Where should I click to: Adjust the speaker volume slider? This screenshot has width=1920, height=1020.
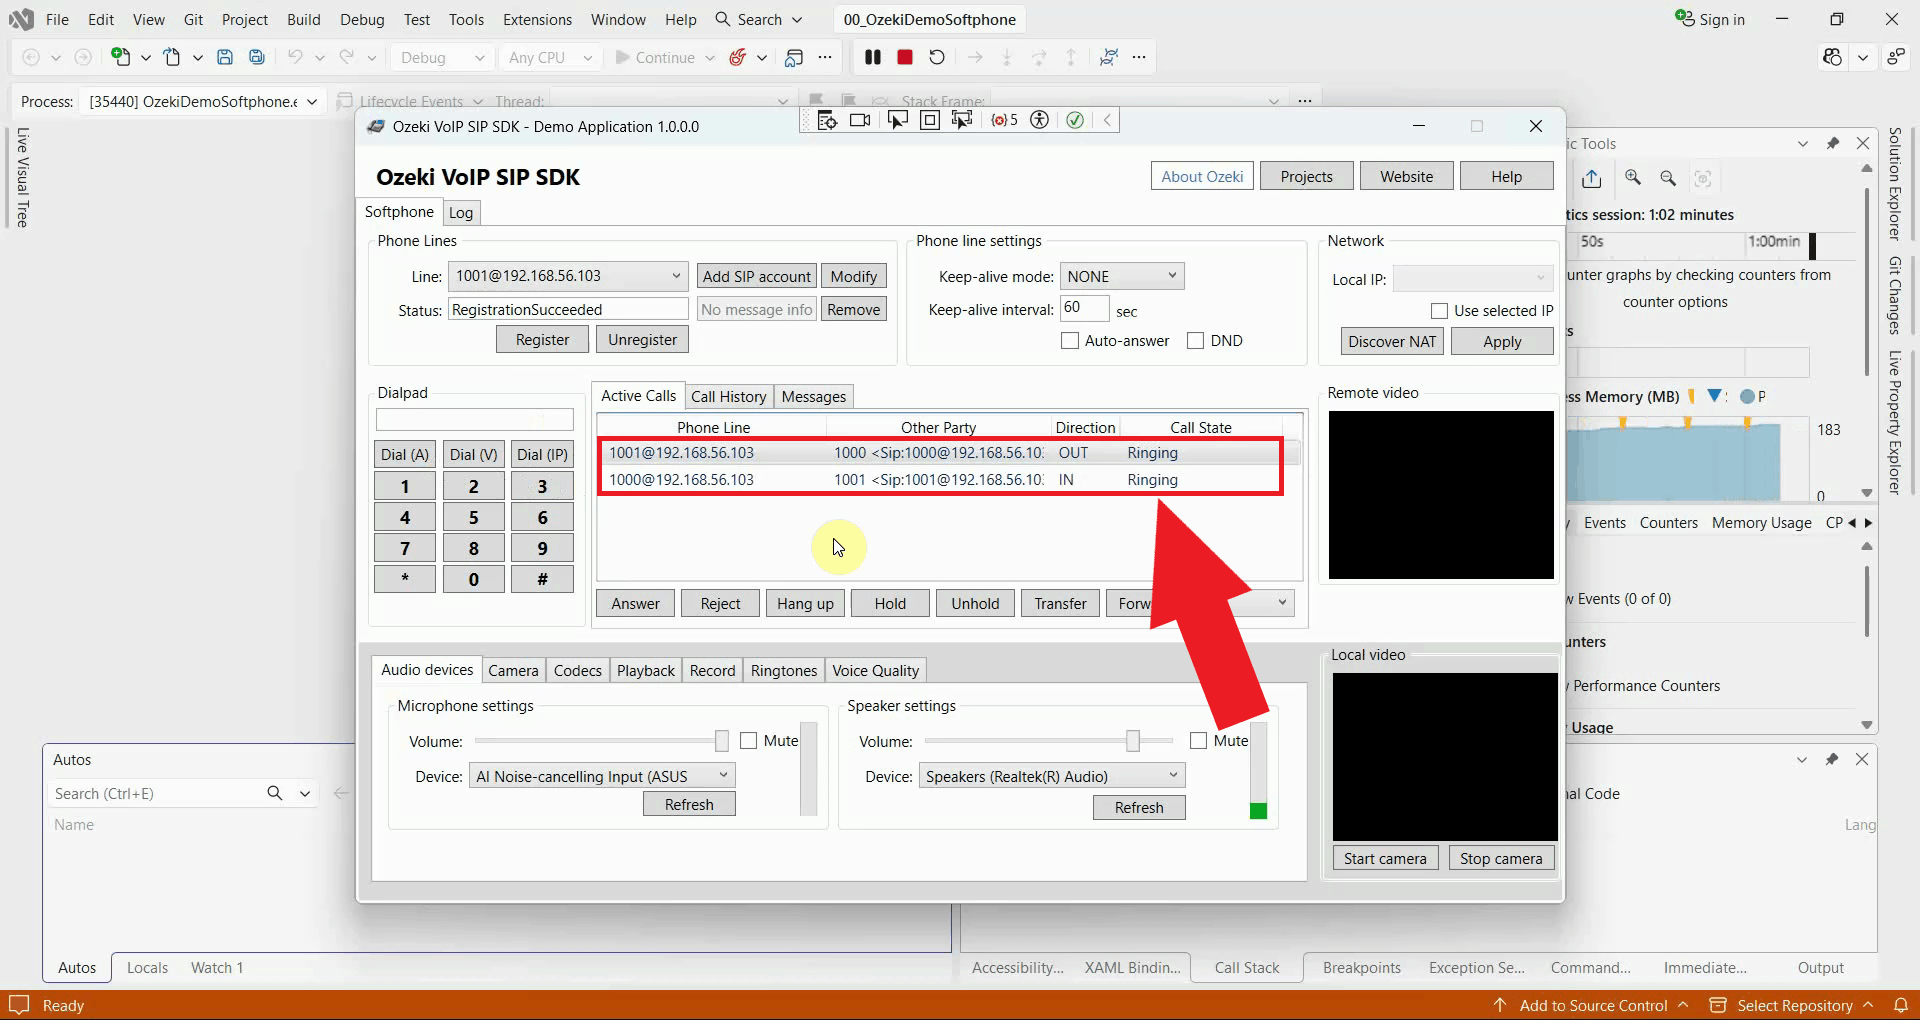click(x=1133, y=741)
